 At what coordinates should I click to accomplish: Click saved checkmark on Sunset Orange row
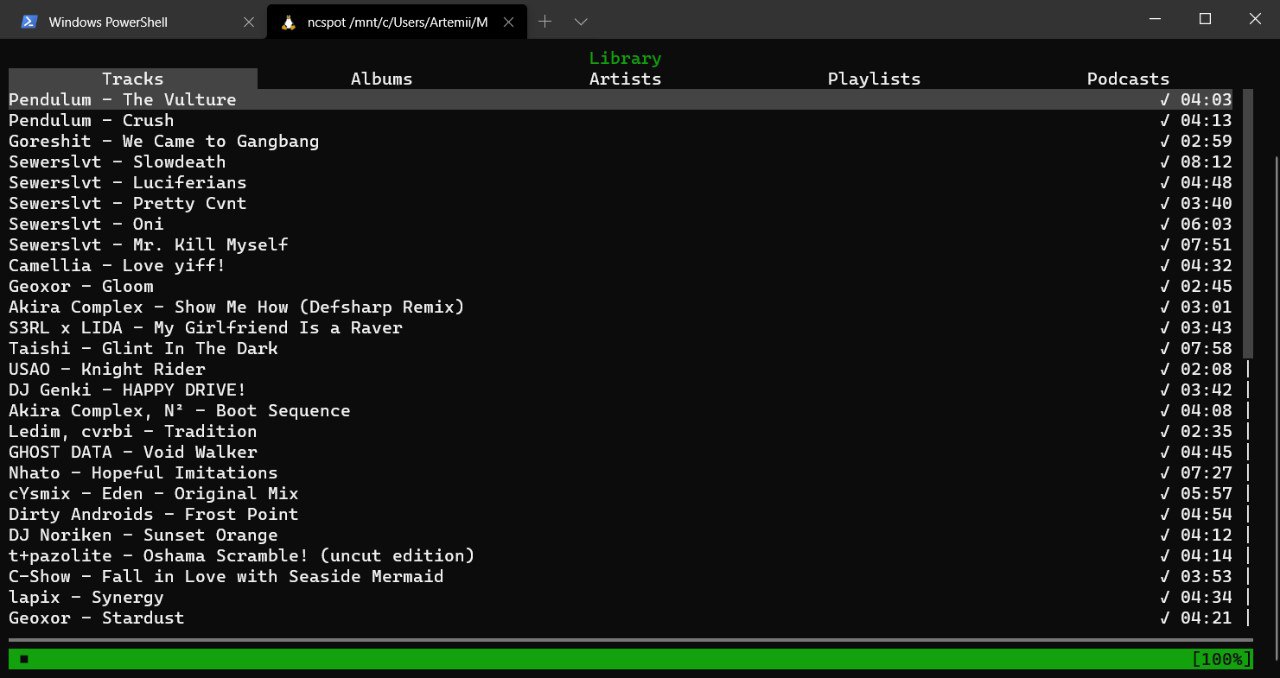[x=1165, y=535]
